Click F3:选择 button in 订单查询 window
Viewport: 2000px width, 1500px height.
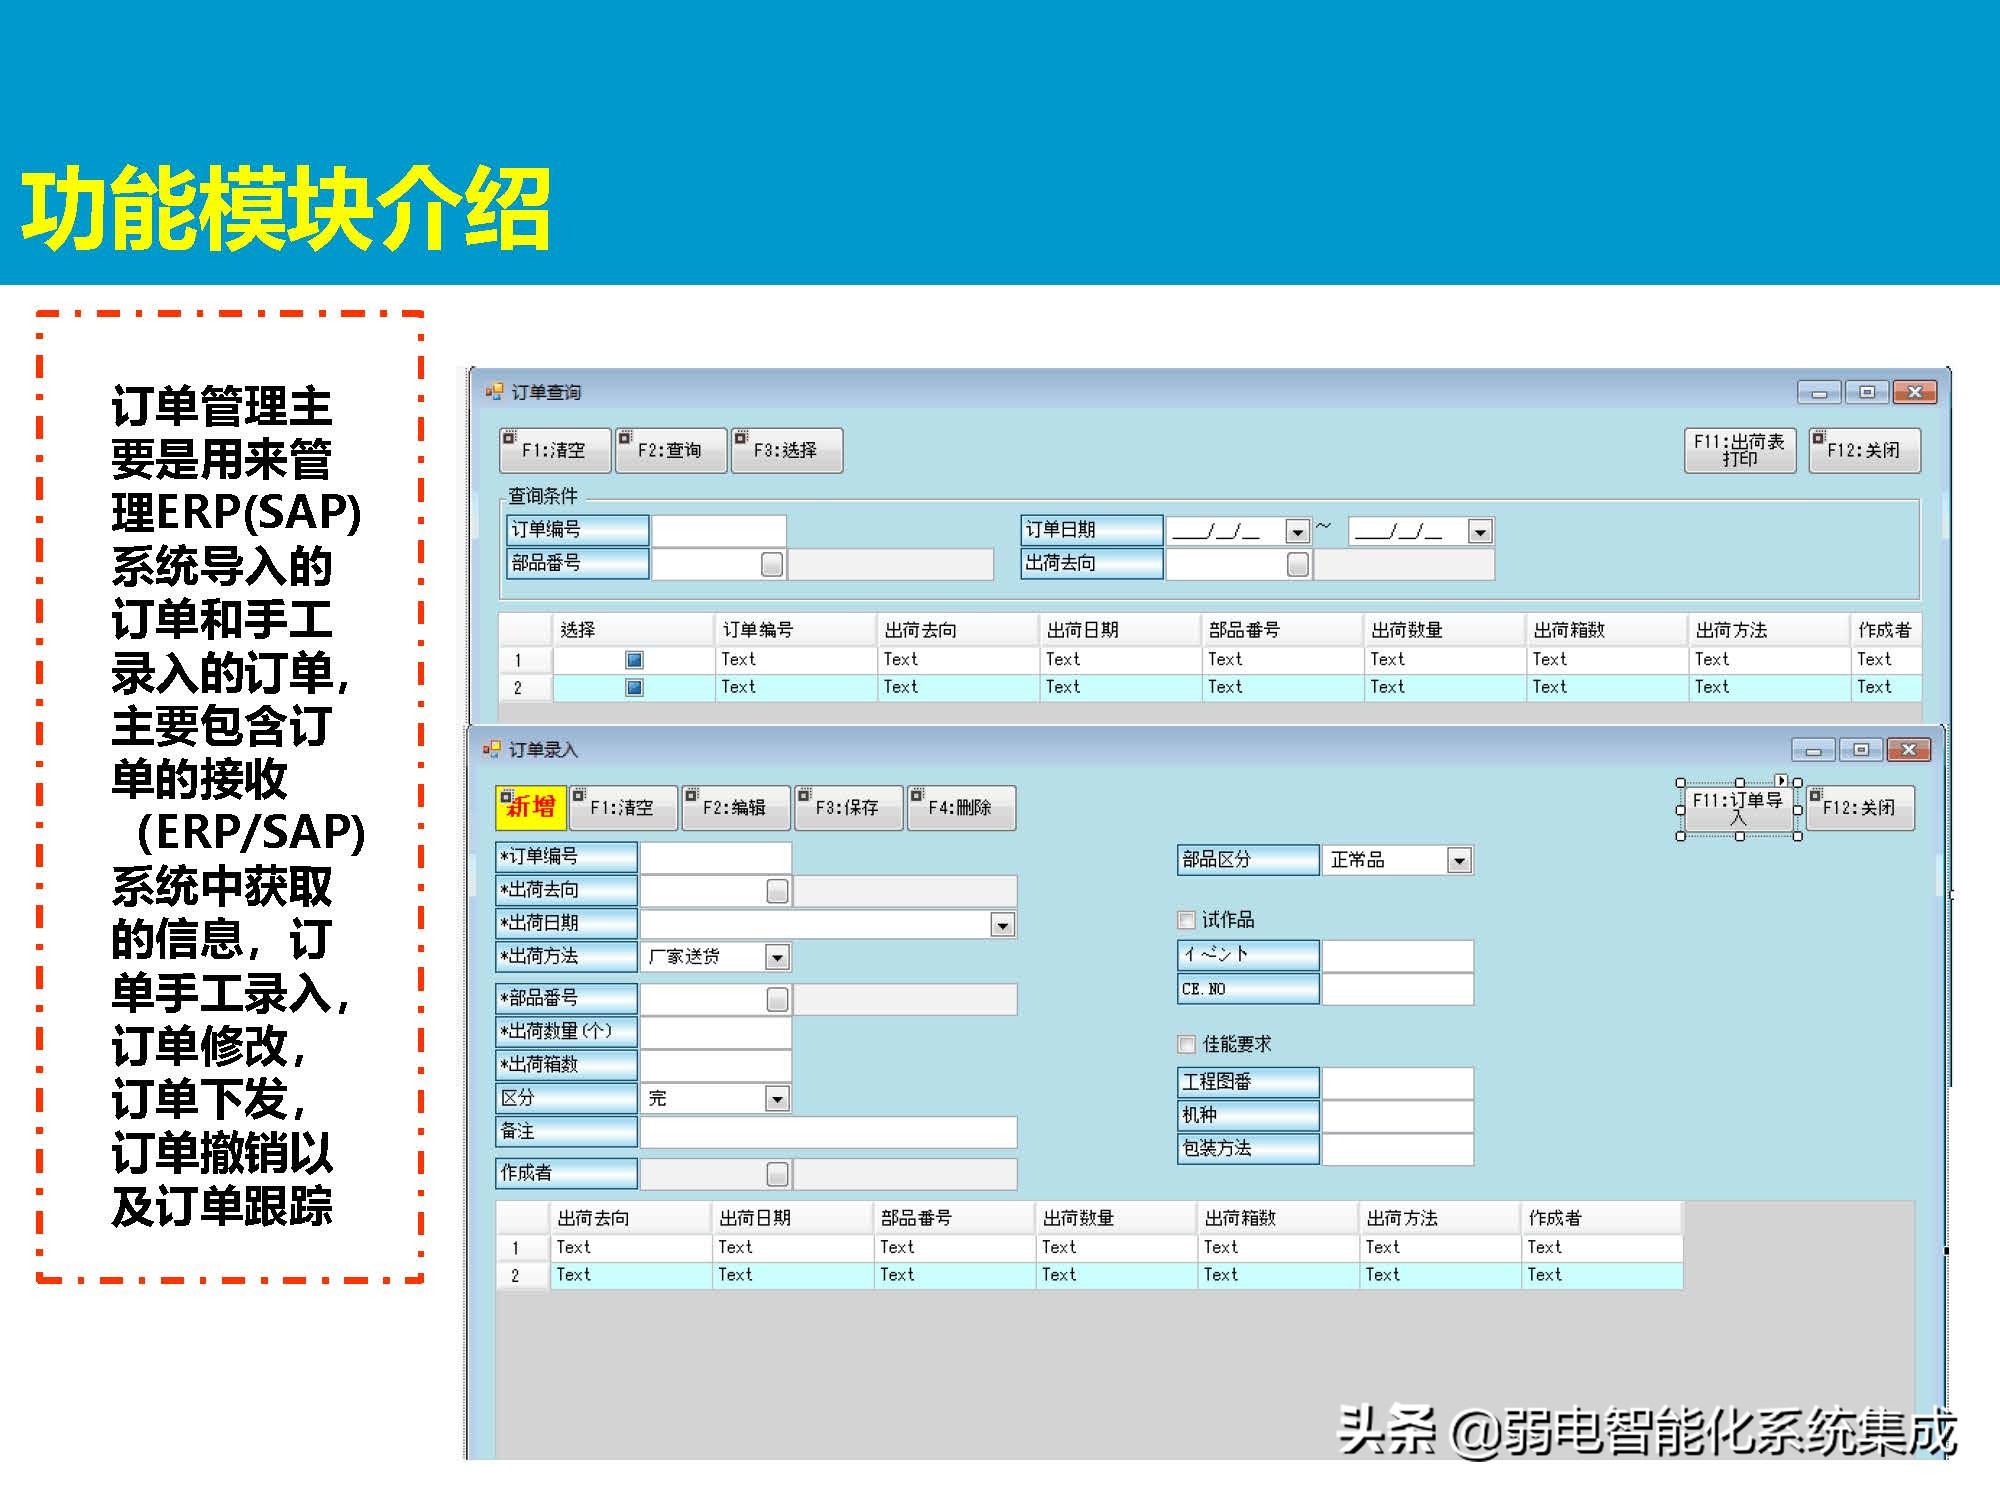coord(787,450)
